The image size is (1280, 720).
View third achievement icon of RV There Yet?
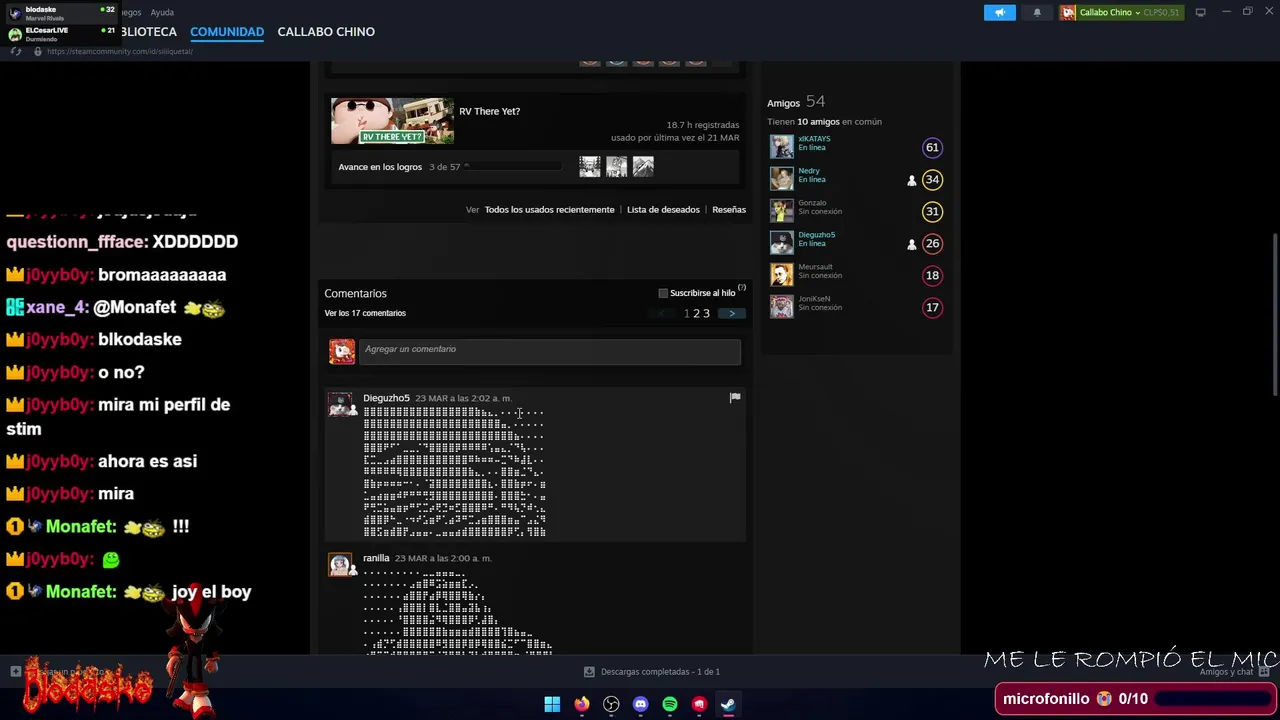pyautogui.click(x=643, y=167)
